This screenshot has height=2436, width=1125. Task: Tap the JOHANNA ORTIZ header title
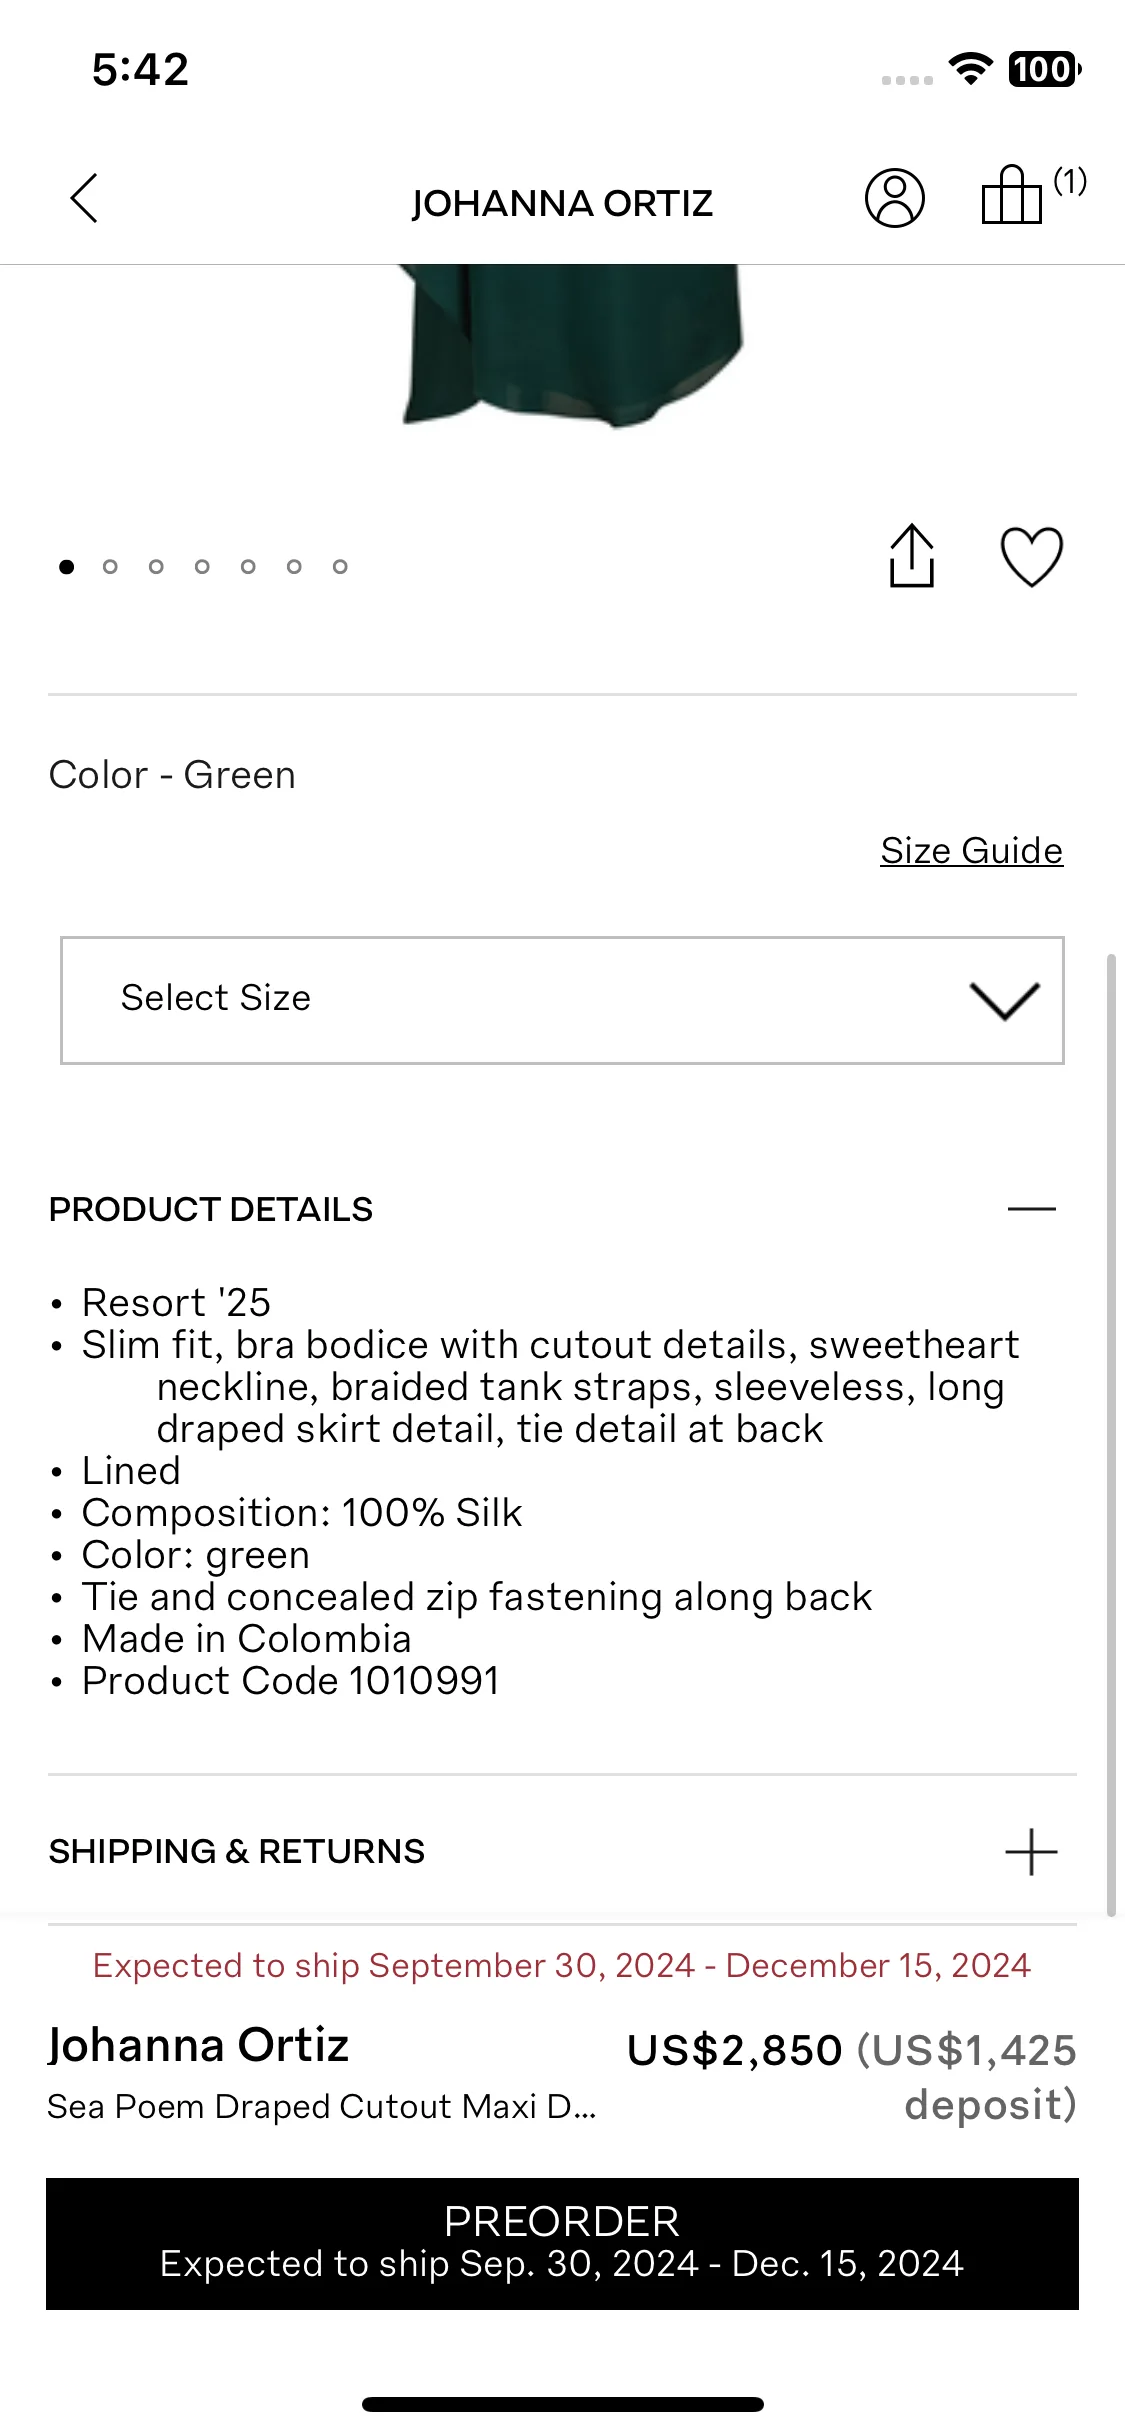coord(562,203)
